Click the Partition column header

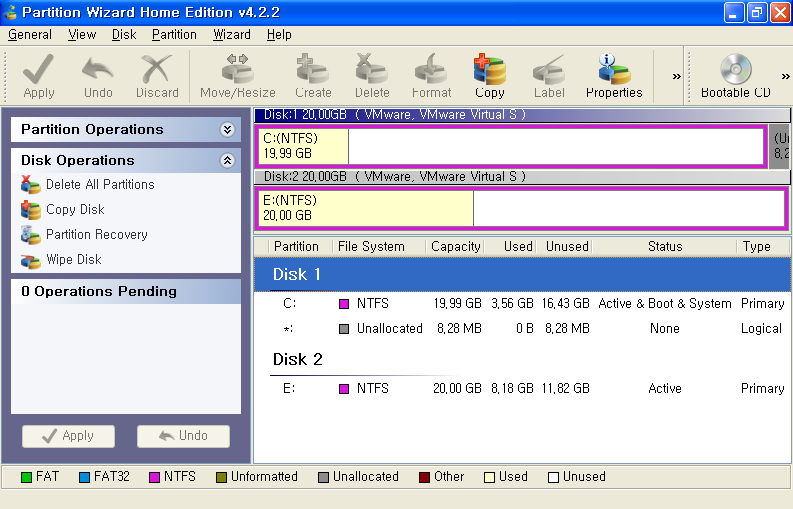pyautogui.click(x=300, y=246)
